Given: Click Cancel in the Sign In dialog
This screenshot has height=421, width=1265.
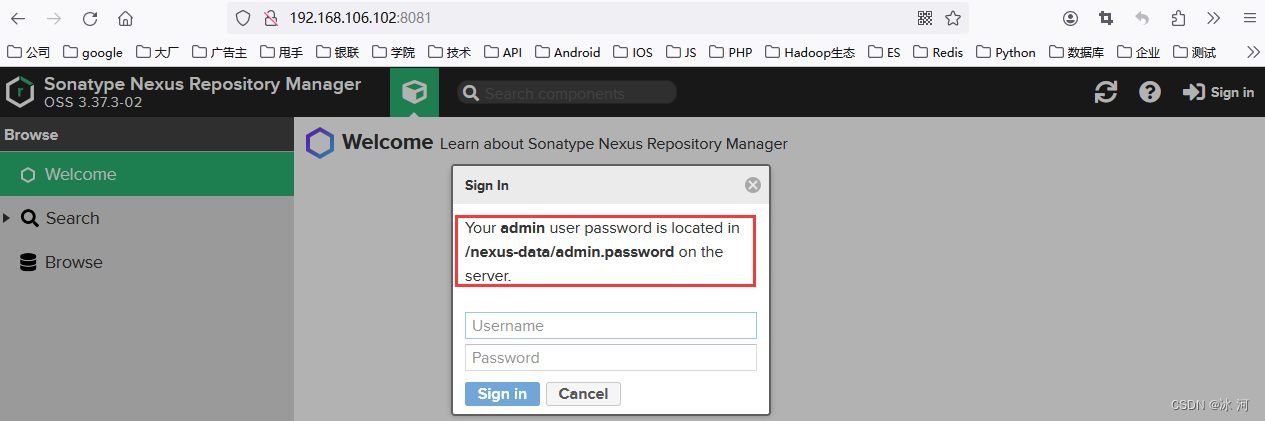Looking at the screenshot, I should [583, 394].
